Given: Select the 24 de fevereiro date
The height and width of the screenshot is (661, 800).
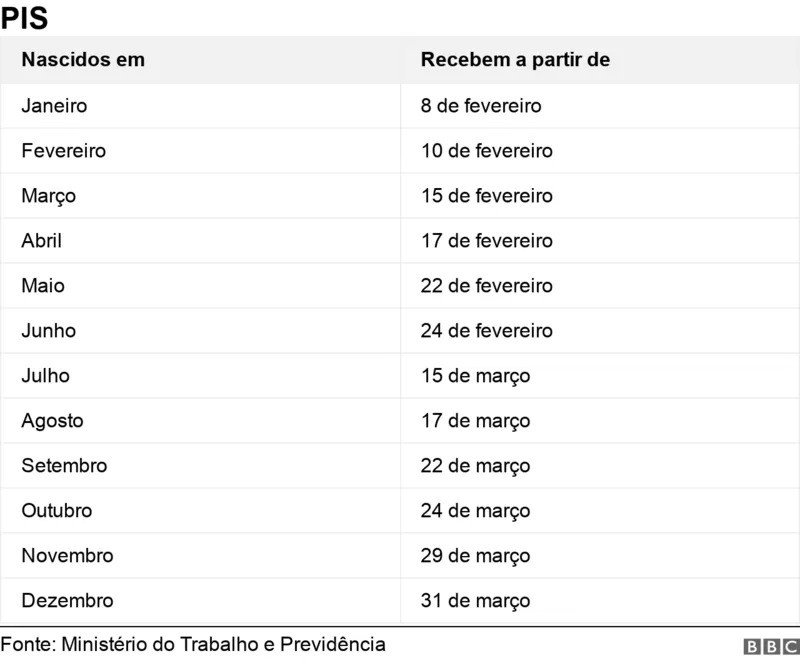Looking at the screenshot, I should (487, 330).
